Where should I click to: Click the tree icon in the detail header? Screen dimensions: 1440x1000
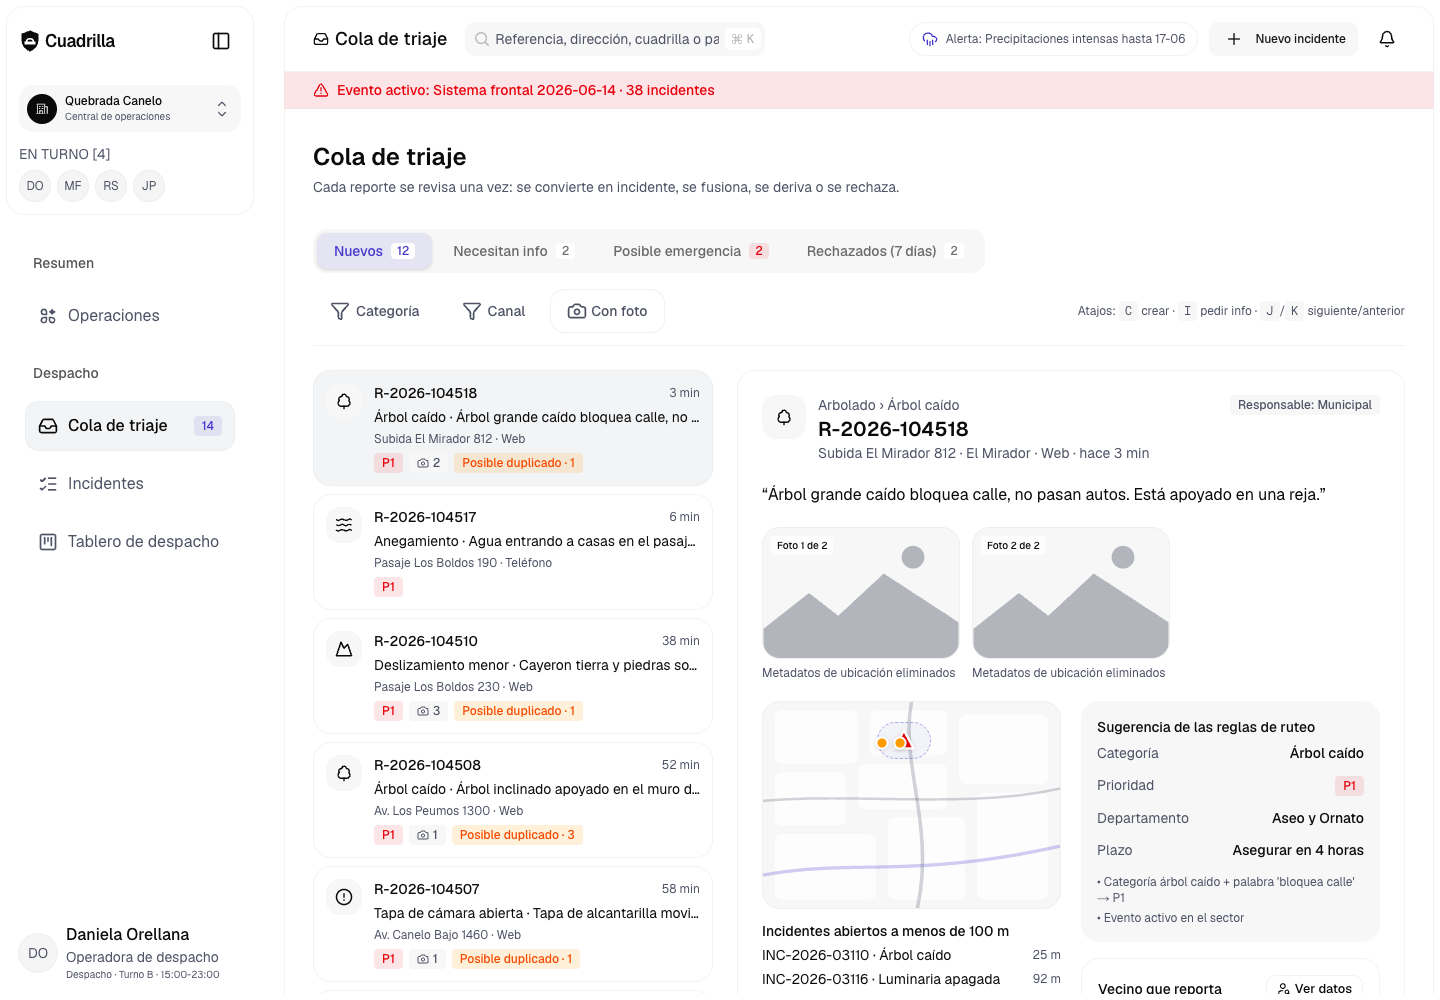(x=784, y=417)
